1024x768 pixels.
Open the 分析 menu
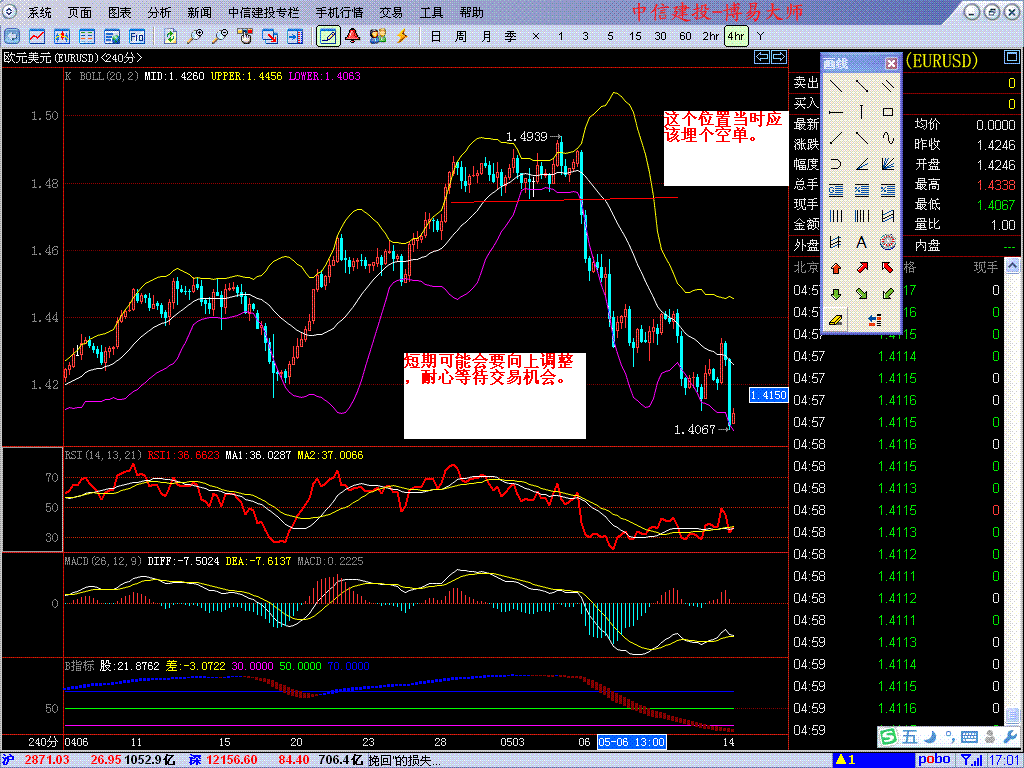[x=159, y=12]
